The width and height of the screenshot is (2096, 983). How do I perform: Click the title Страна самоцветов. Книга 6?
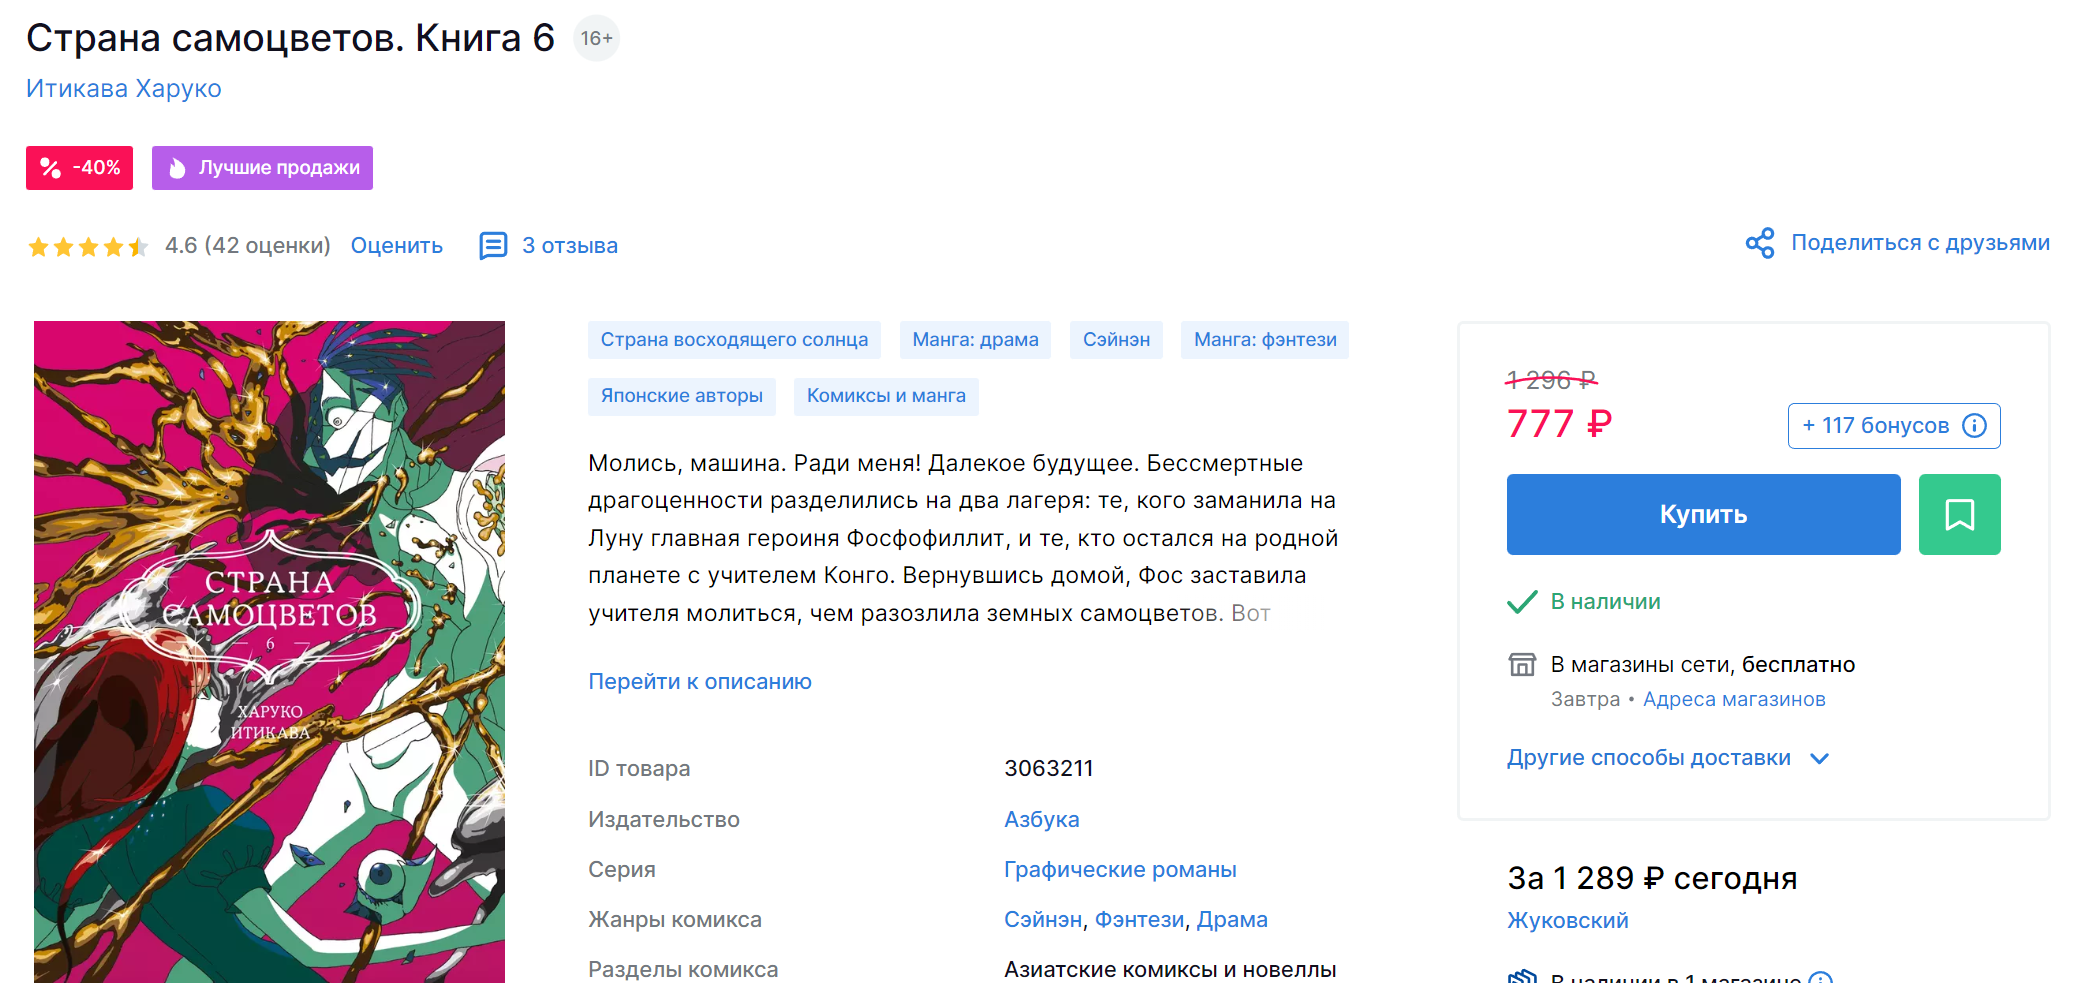(290, 38)
